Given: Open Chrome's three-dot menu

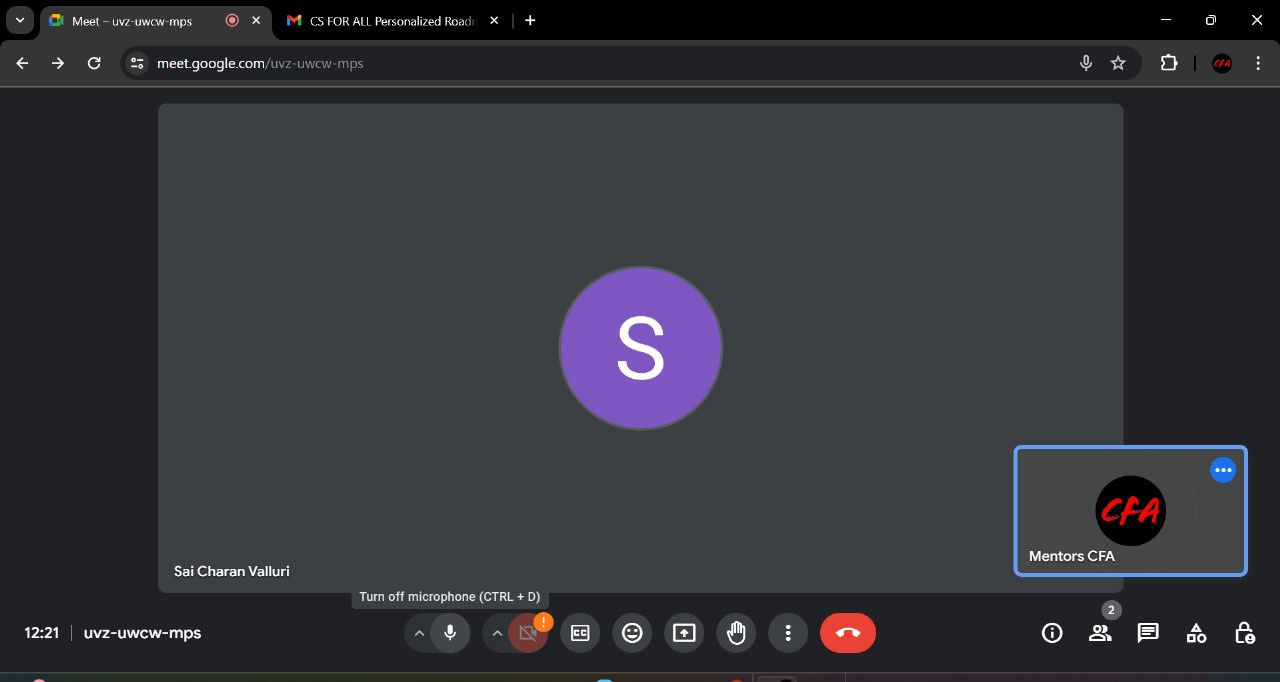Looking at the screenshot, I should click(1258, 63).
